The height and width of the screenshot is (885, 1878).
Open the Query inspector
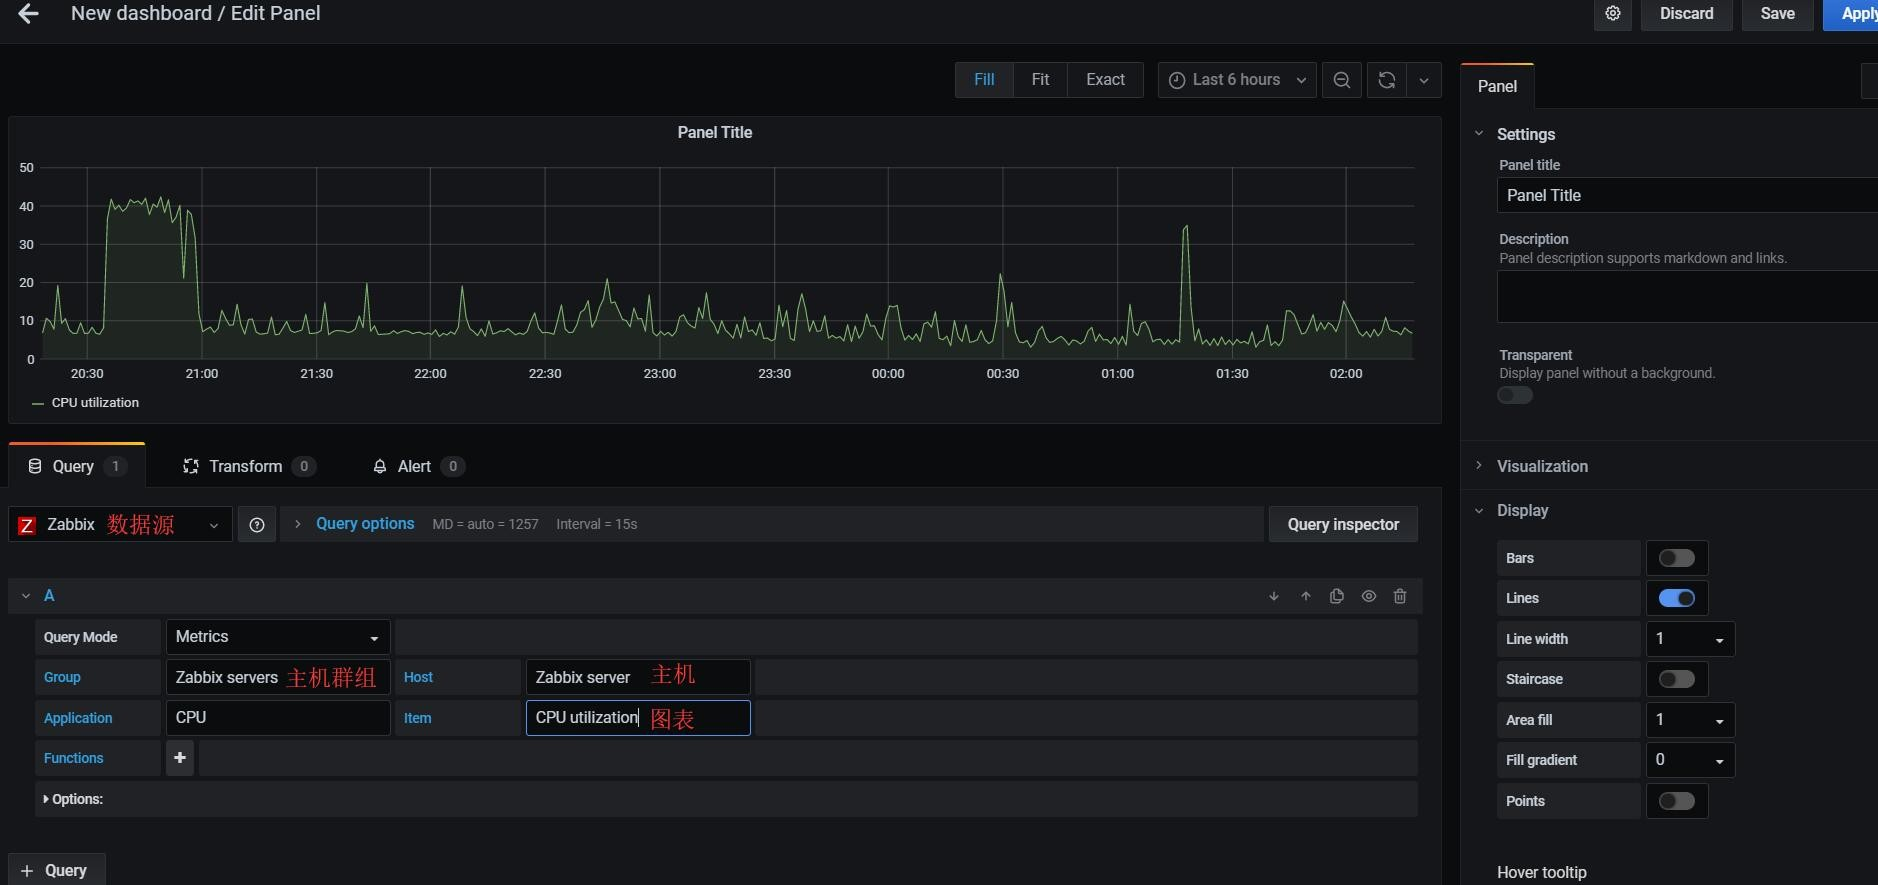[x=1343, y=525]
